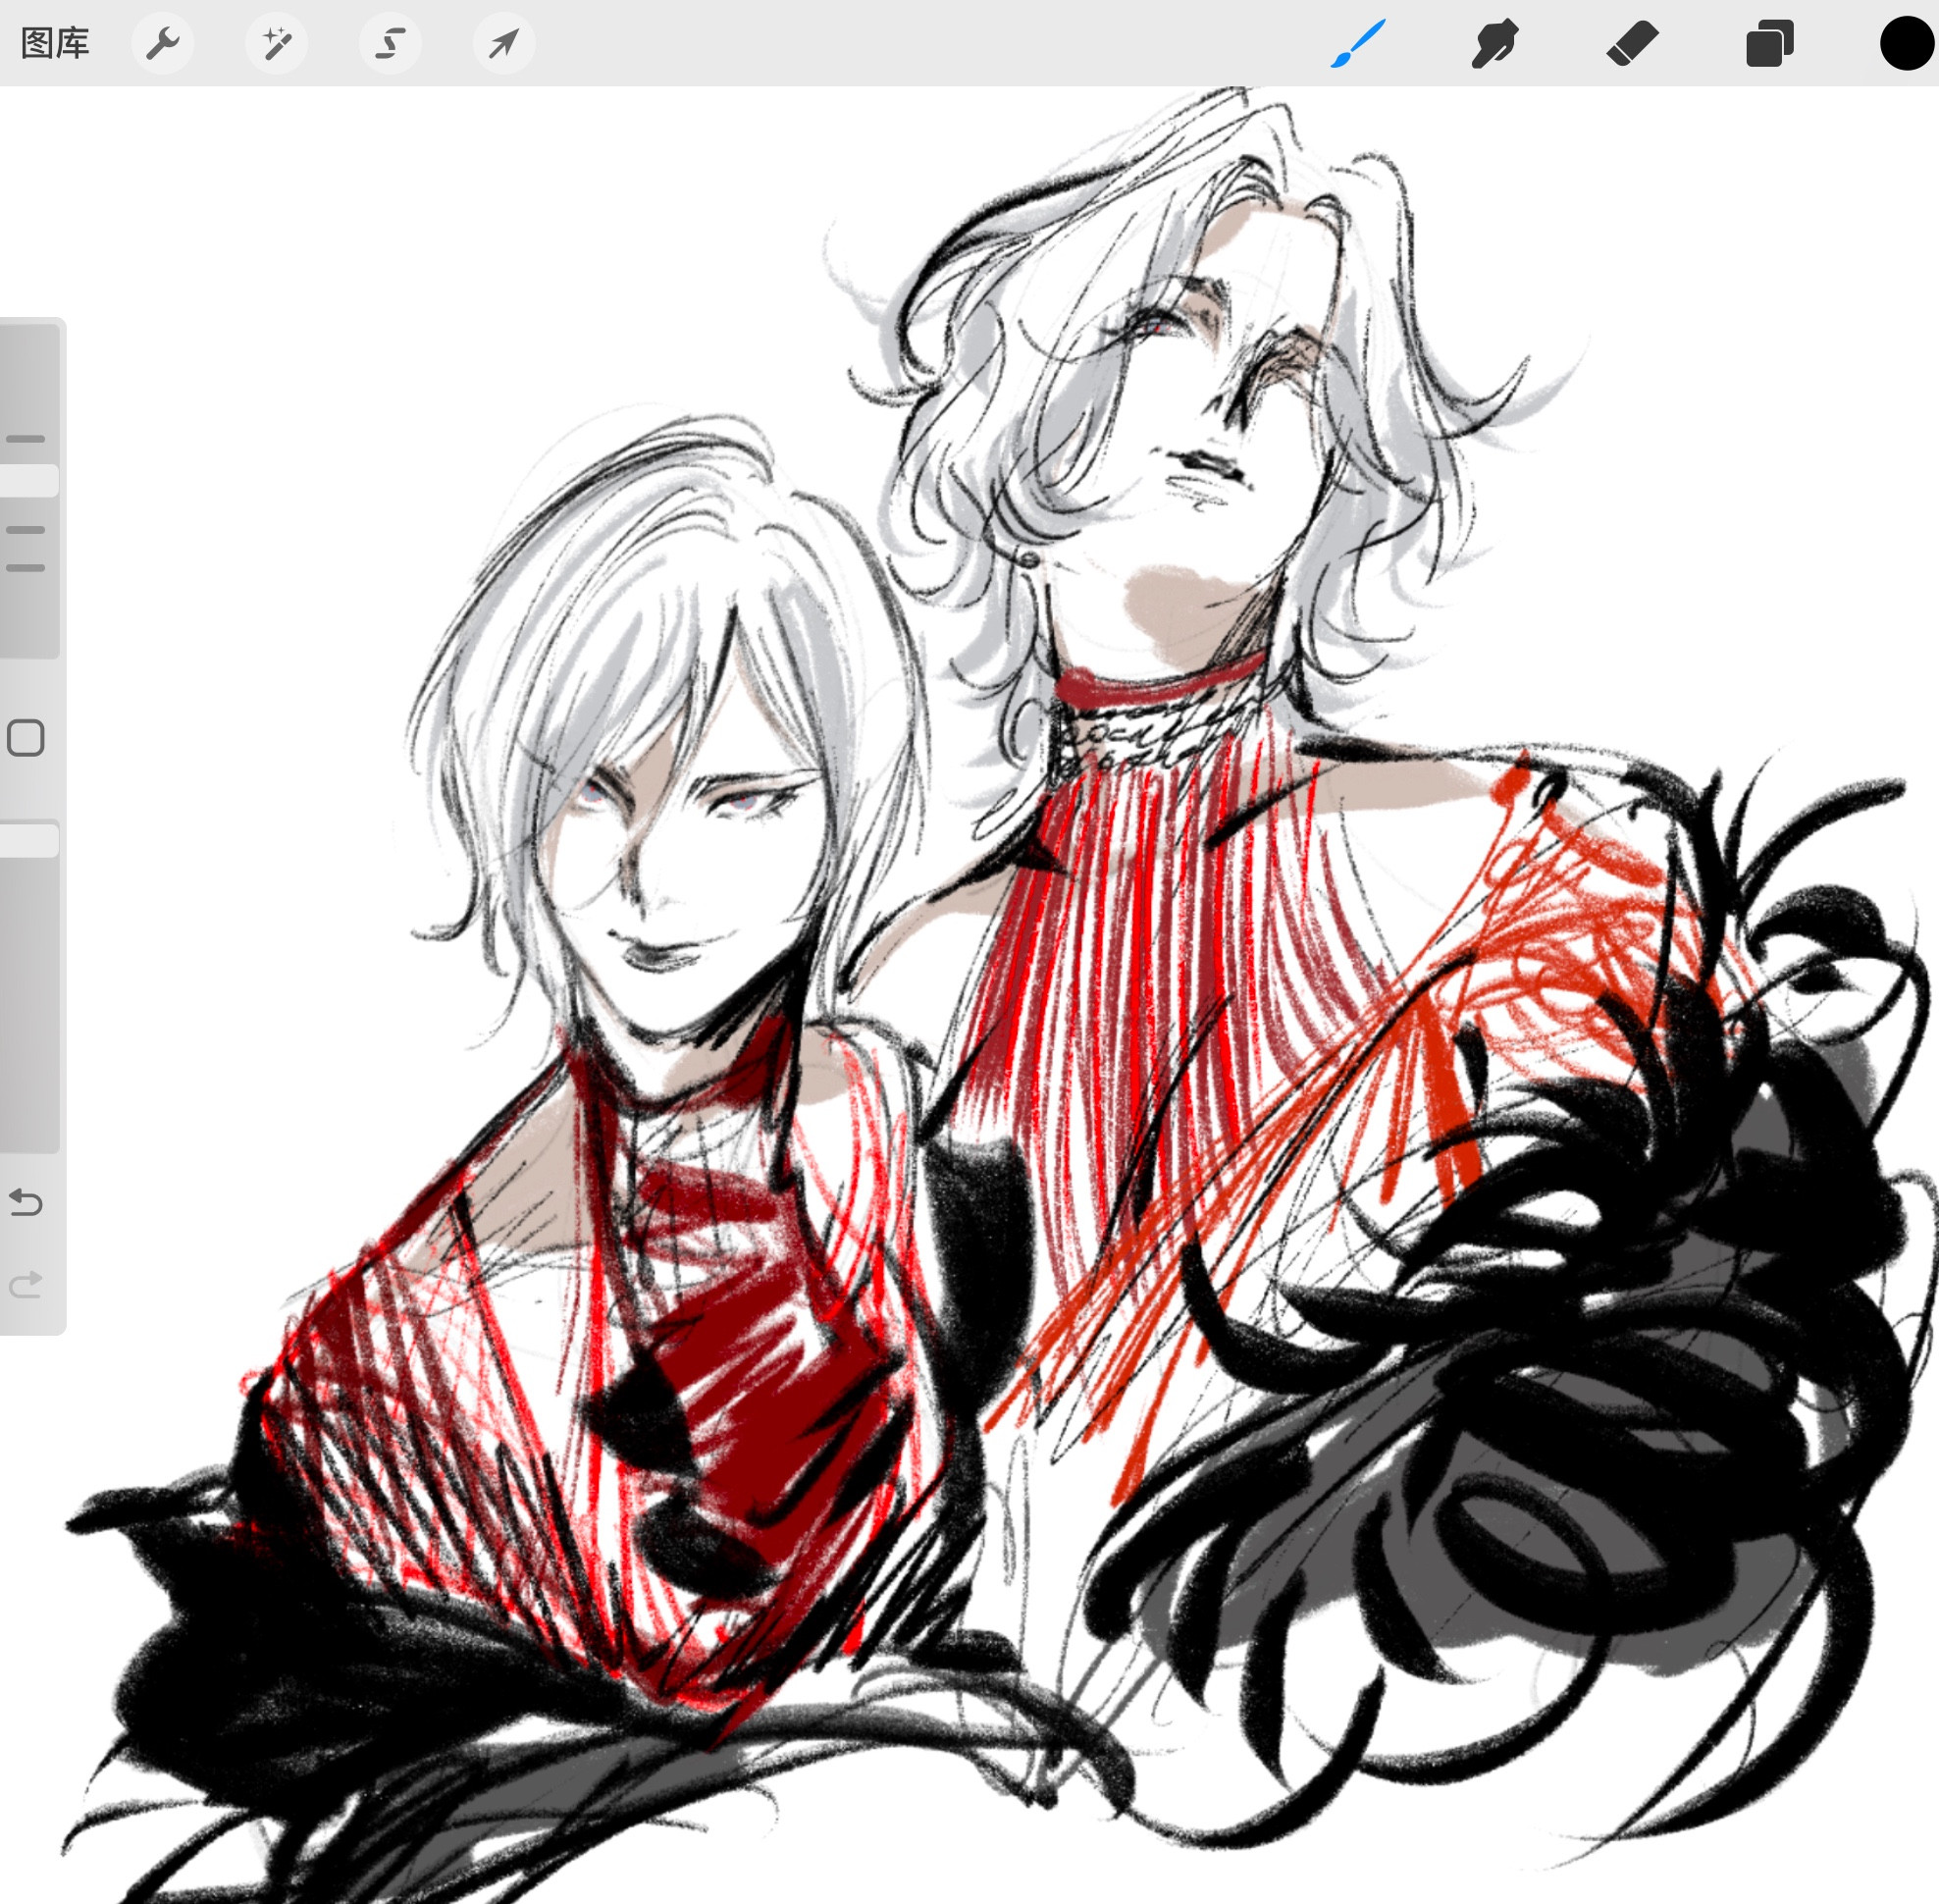Screen dimensions: 1939x1904
Task: Open the black active color swatch
Action: tap(1906, 44)
